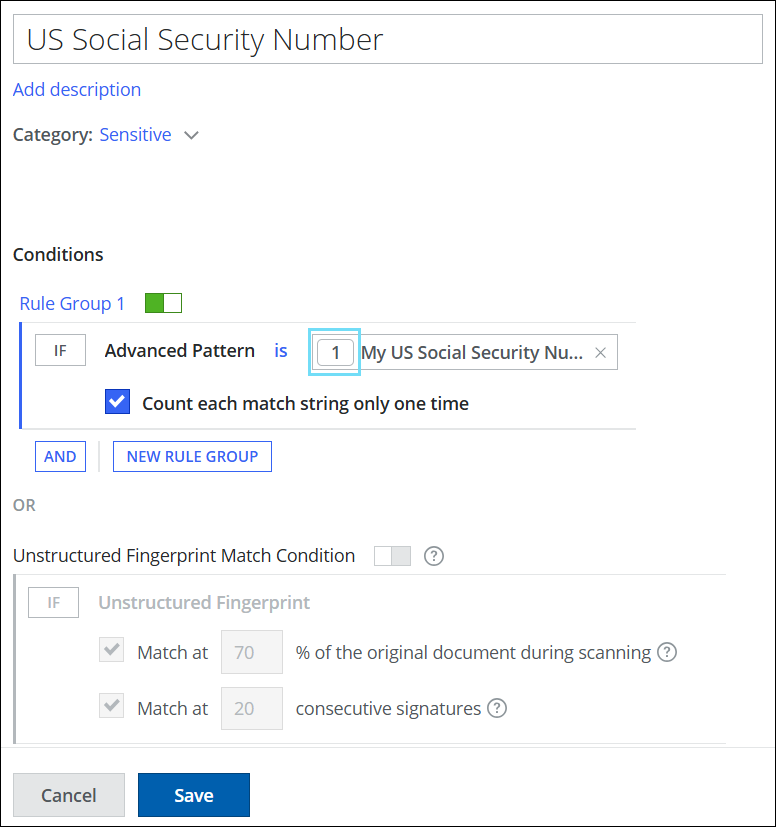Click the help icon beside Unstructured Fingerprint toggle
The width and height of the screenshot is (776, 827).
click(x=434, y=556)
